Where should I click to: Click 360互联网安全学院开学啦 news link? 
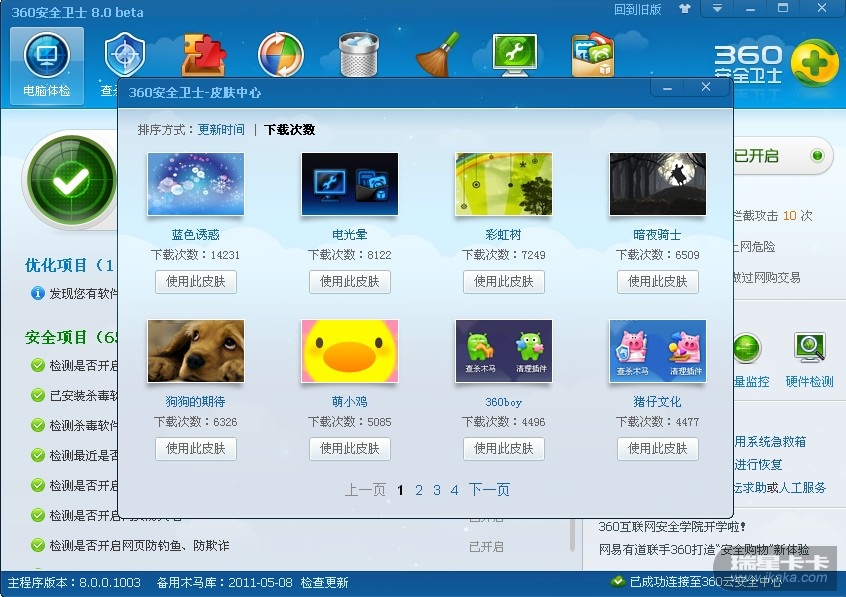pyautogui.click(x=672, y=526)
